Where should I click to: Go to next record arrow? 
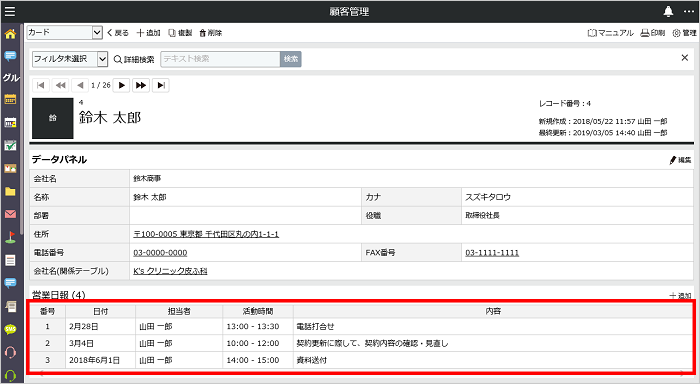(121, 85)
